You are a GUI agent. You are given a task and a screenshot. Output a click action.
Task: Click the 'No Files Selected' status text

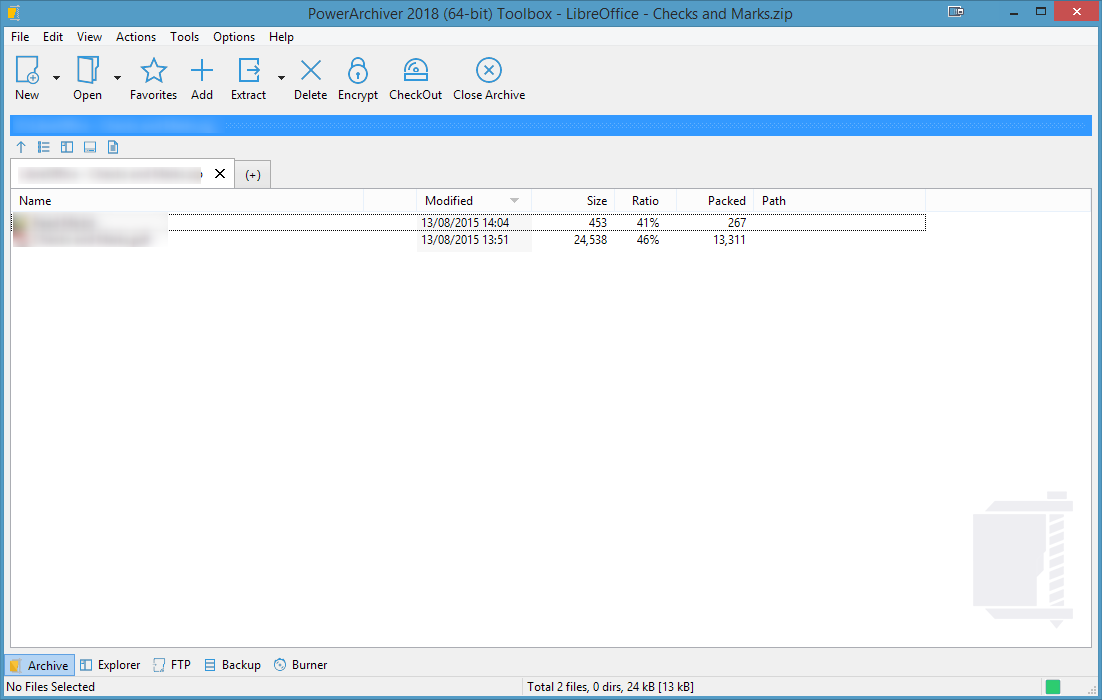tap(51, 687)
